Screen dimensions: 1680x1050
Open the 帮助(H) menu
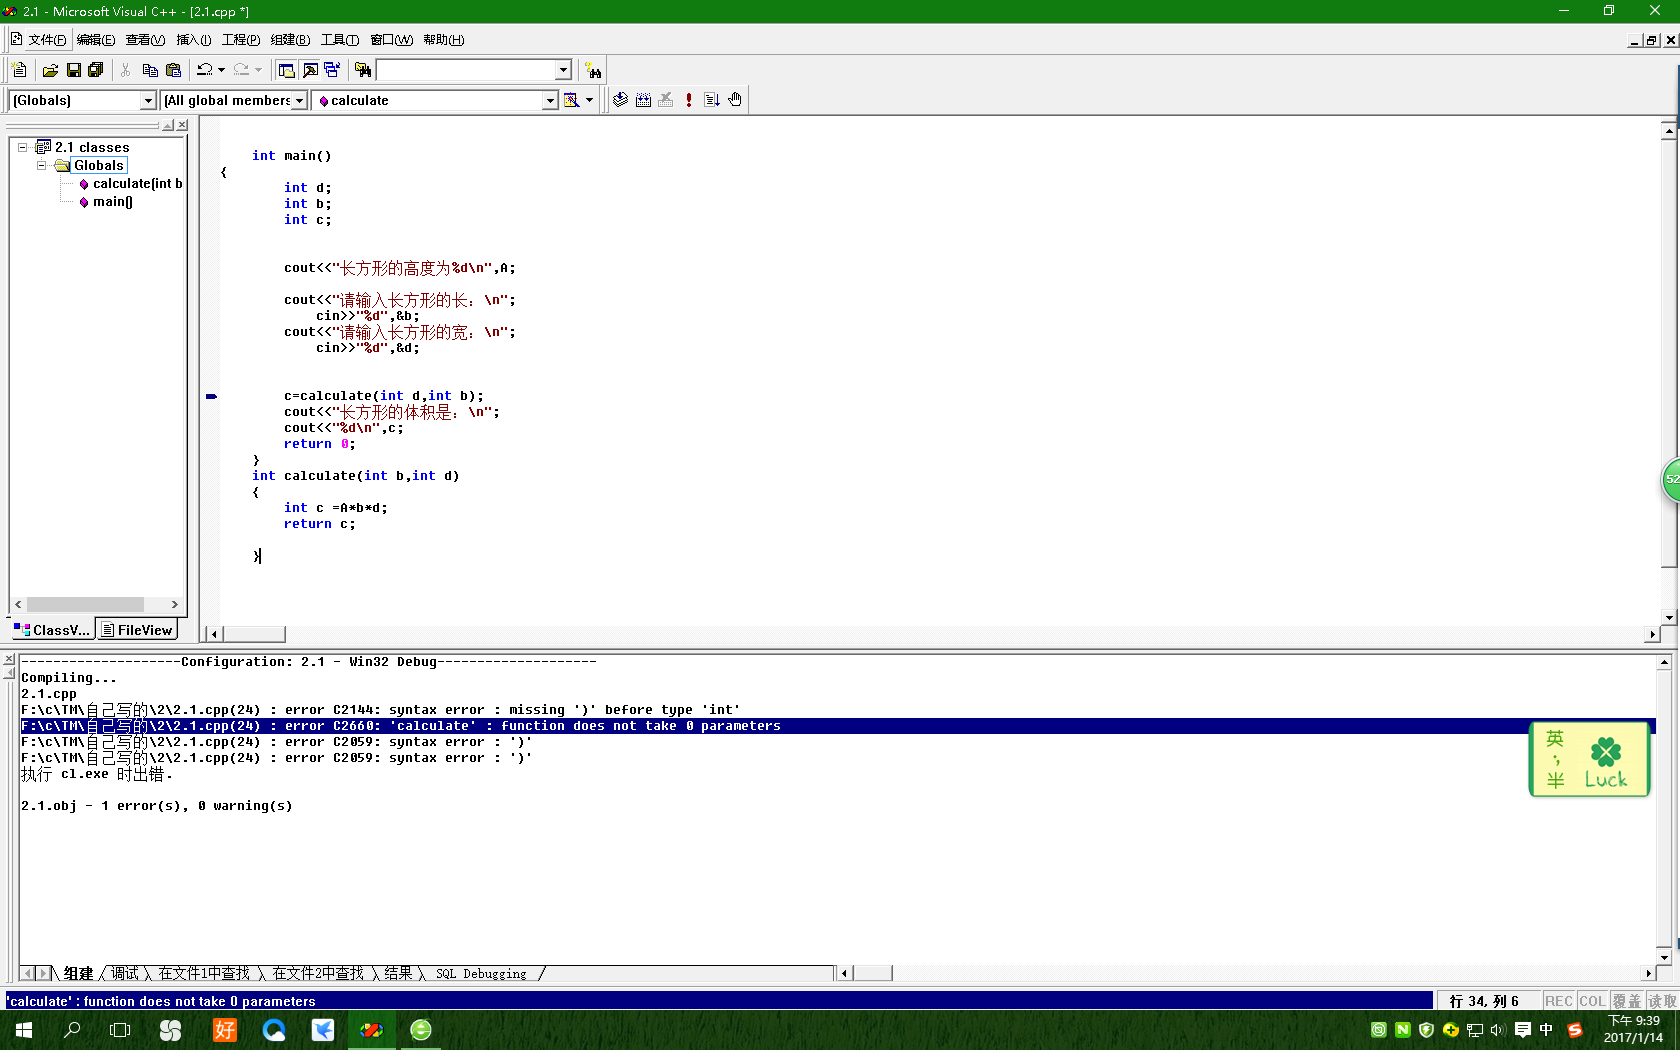[443, 40]
